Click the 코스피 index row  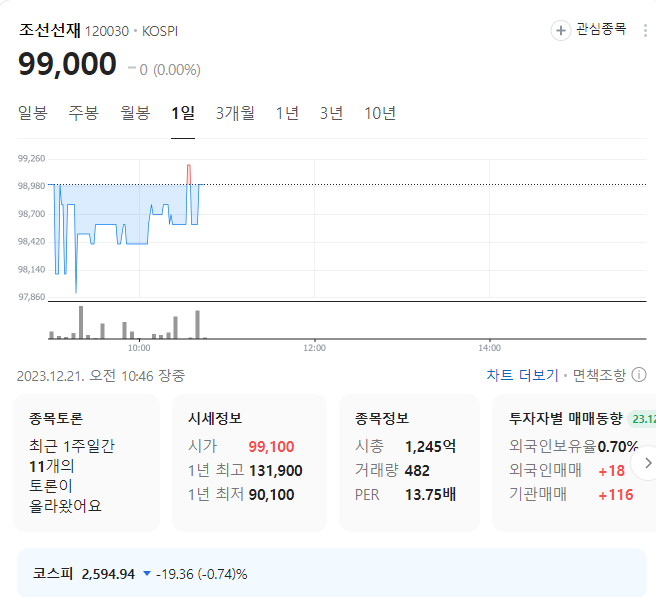pos(332,573)
